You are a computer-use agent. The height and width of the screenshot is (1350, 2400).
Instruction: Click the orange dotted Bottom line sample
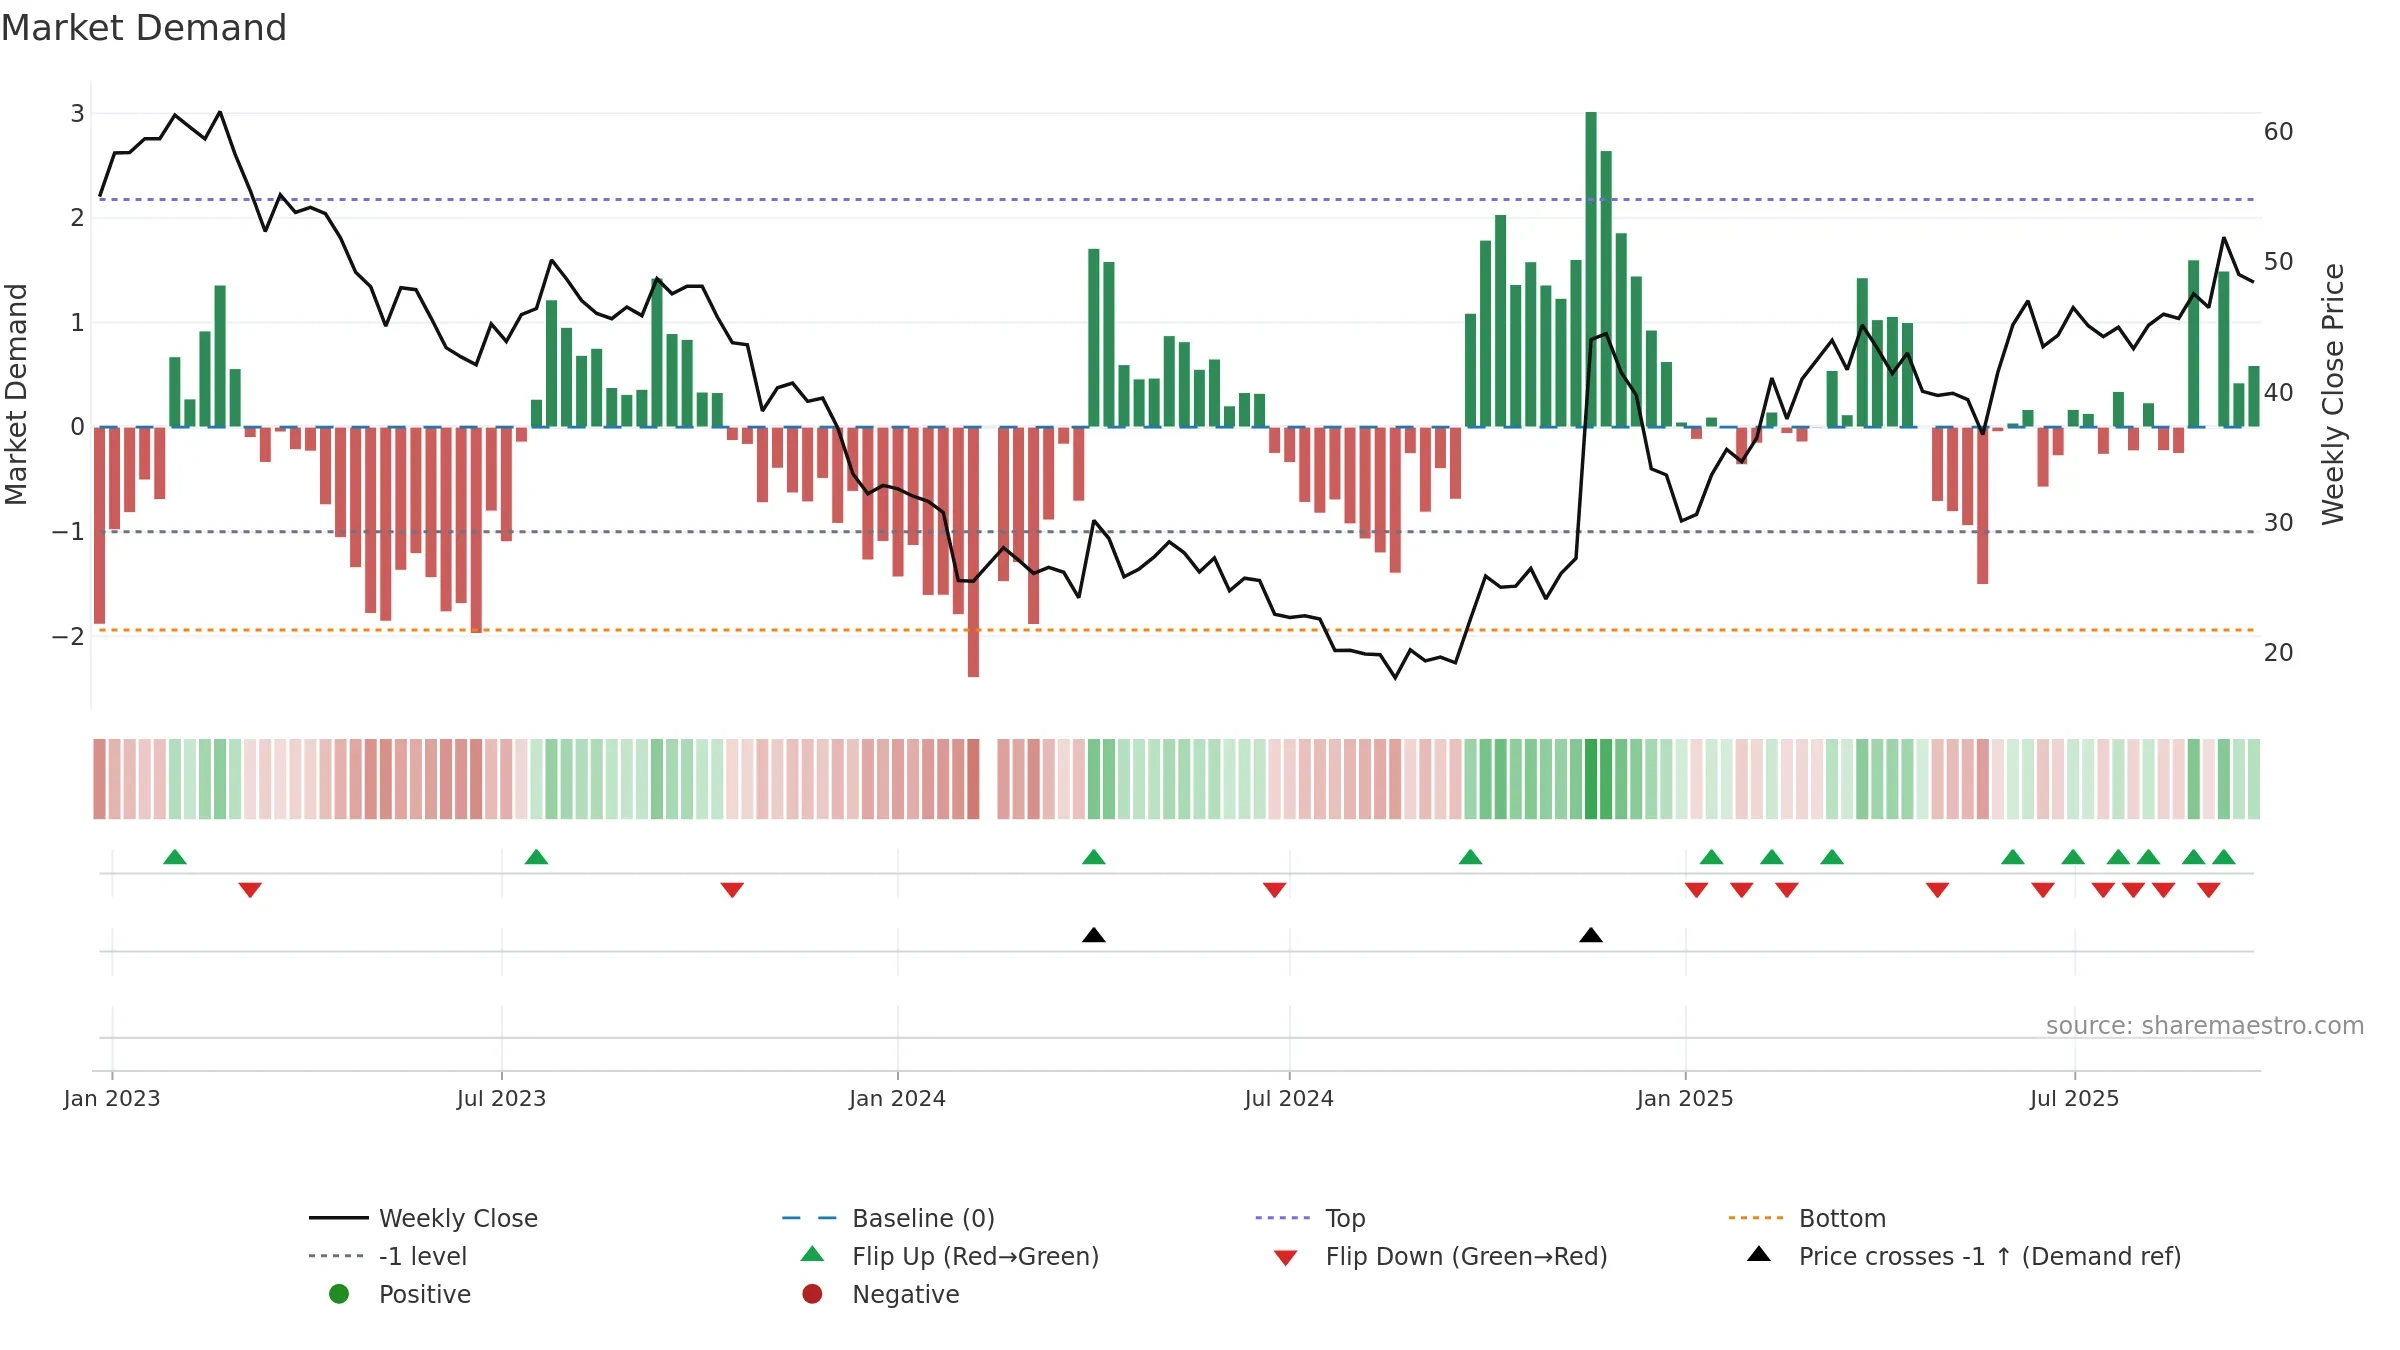(1758, 1218)
